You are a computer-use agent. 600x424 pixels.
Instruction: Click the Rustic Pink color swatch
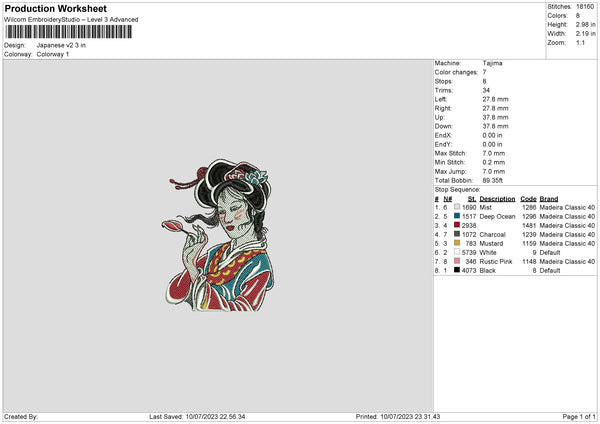[x=457, y=261]
